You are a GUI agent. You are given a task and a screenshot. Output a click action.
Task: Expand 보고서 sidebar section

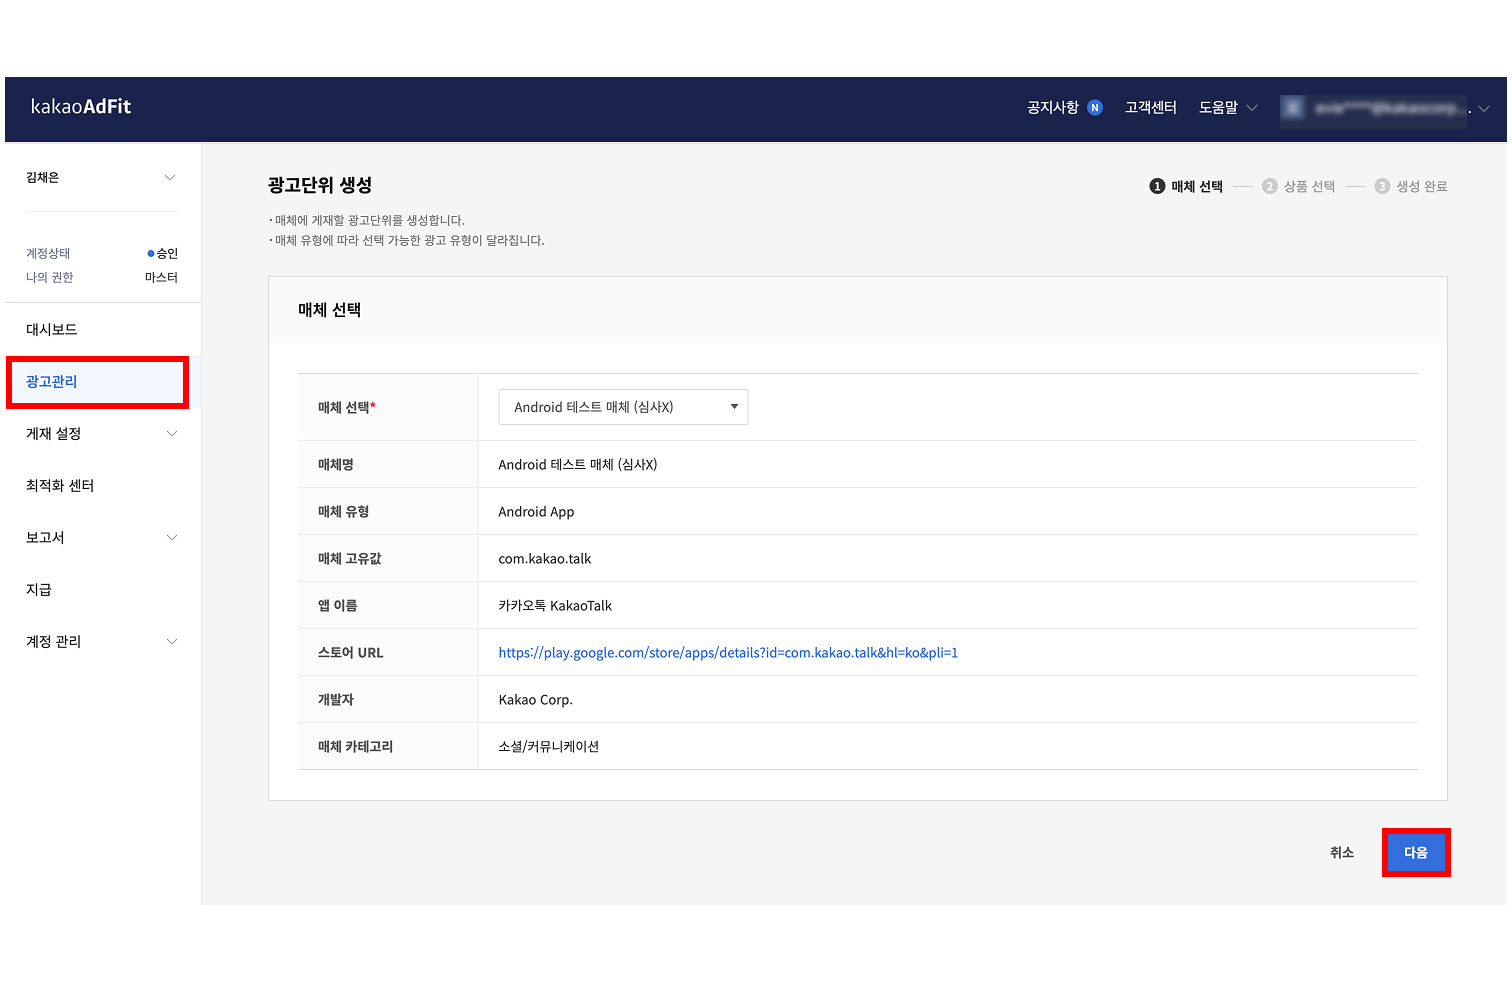(101, 537)
